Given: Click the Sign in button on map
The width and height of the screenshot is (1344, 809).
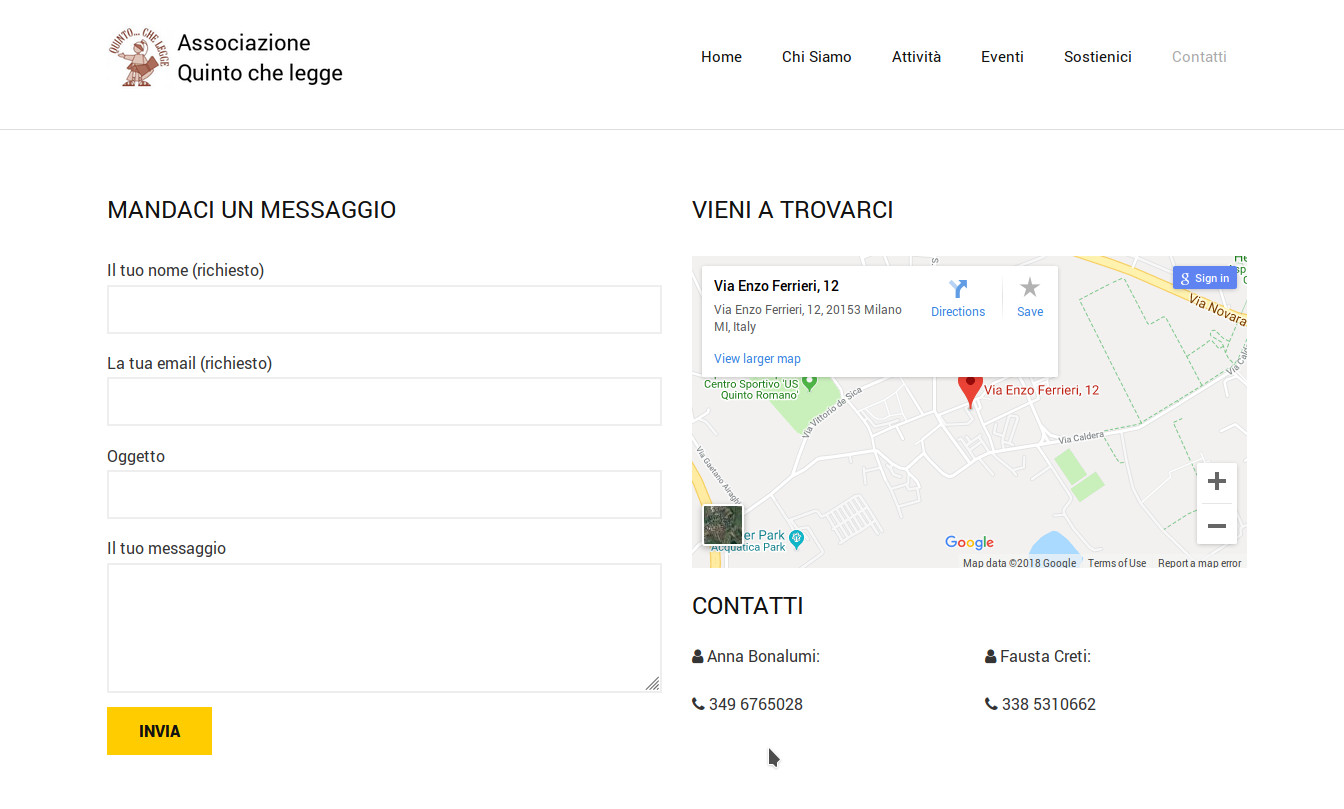Looking at the screenshot, I should 1204,278.
